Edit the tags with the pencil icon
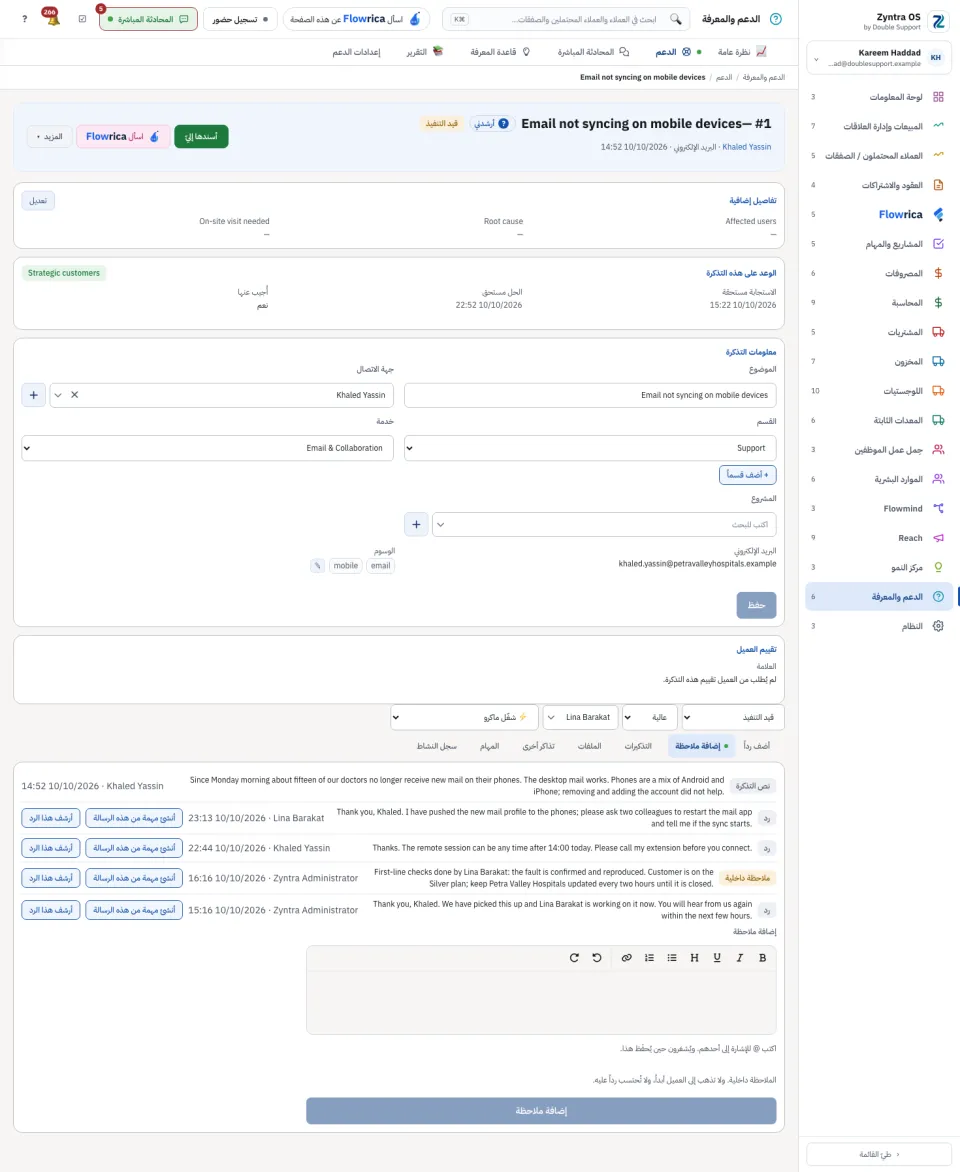This screenshot has width=960, height=1172. 317,566
